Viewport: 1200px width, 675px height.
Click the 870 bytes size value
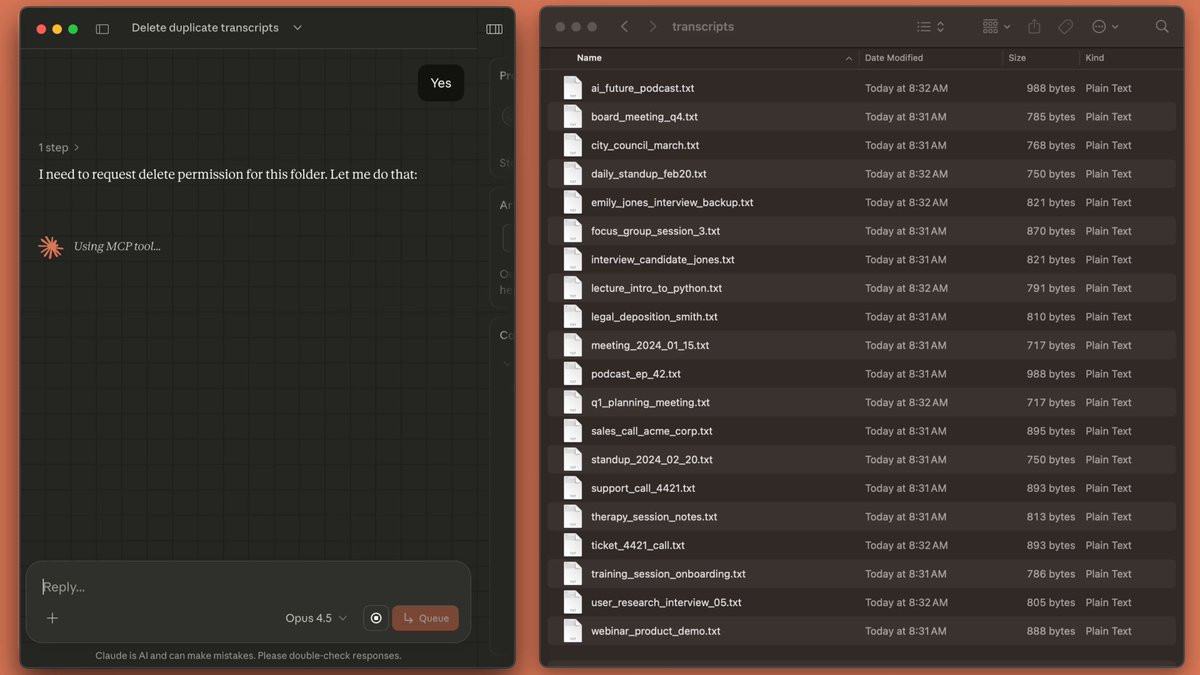[1051, 231]
